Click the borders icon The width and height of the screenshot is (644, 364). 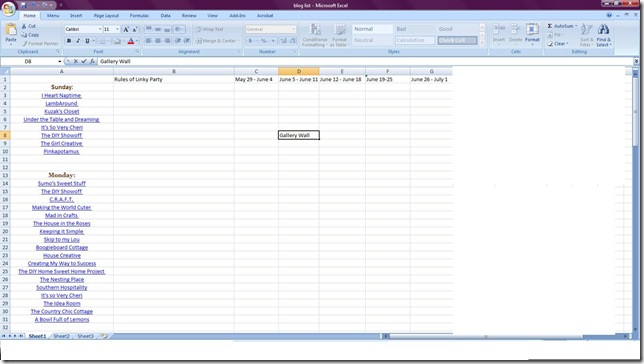(103, 41)
